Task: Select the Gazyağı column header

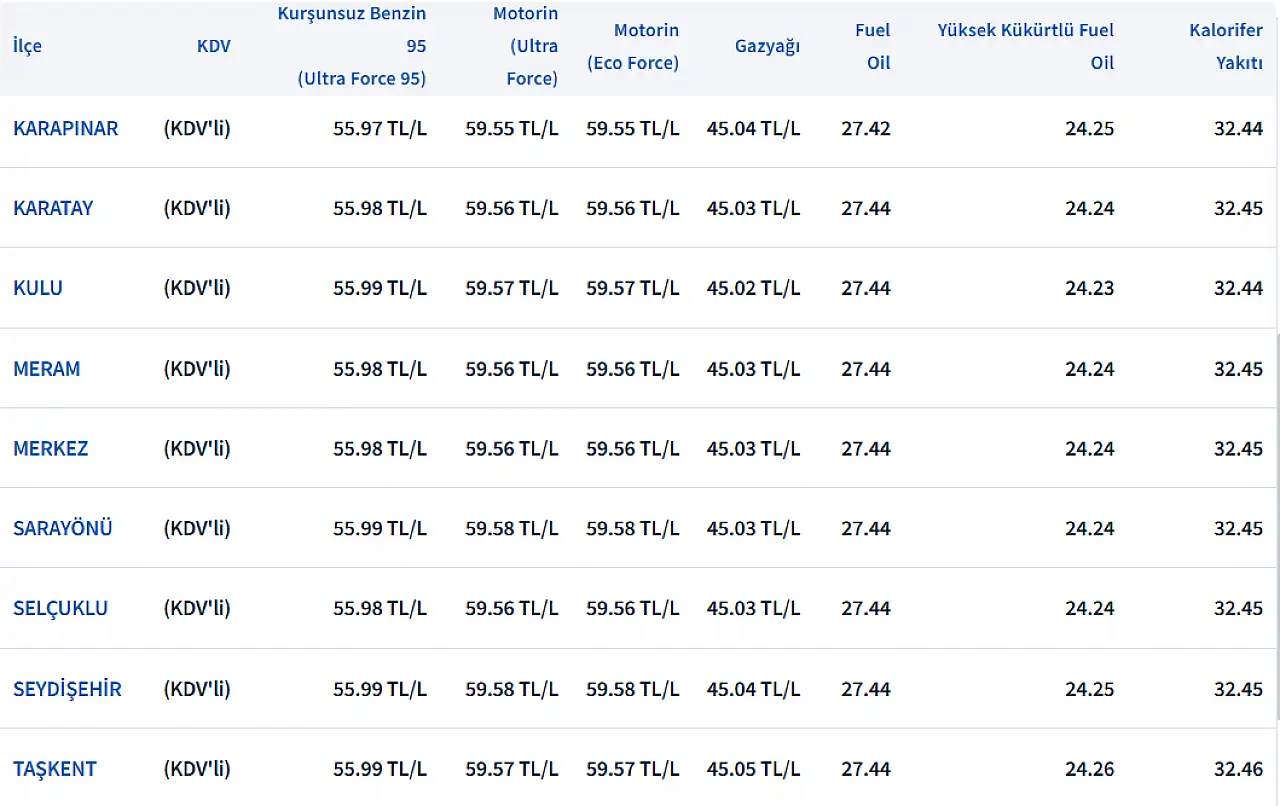Action: coord(767,46)
